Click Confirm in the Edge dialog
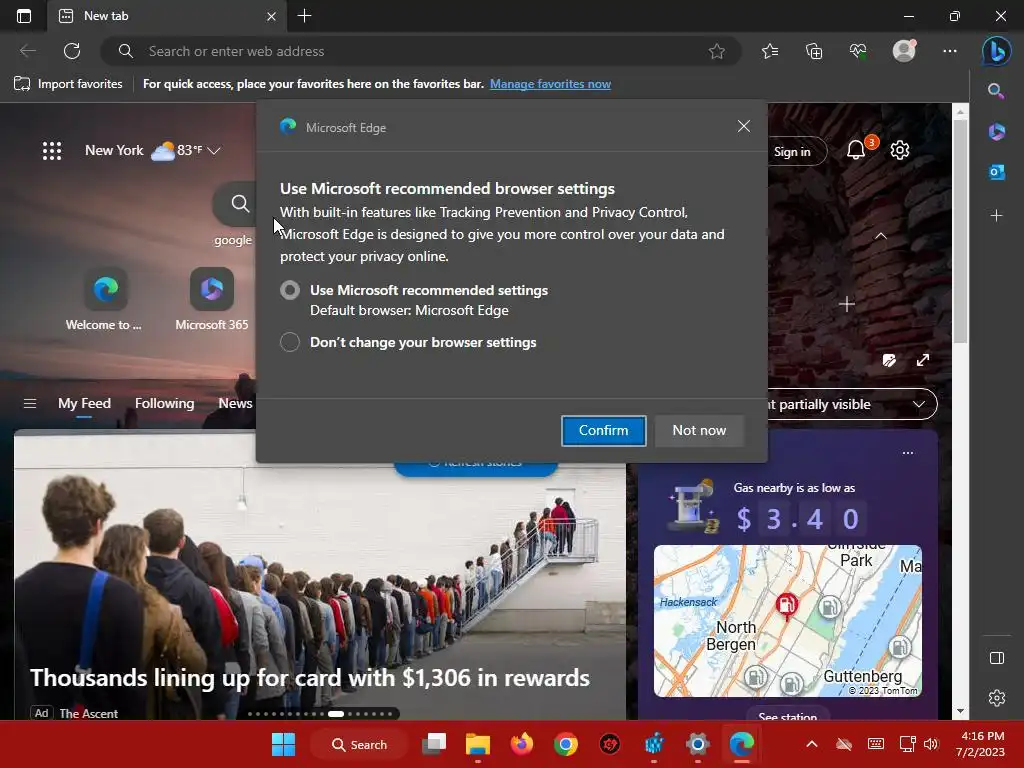 603,430
